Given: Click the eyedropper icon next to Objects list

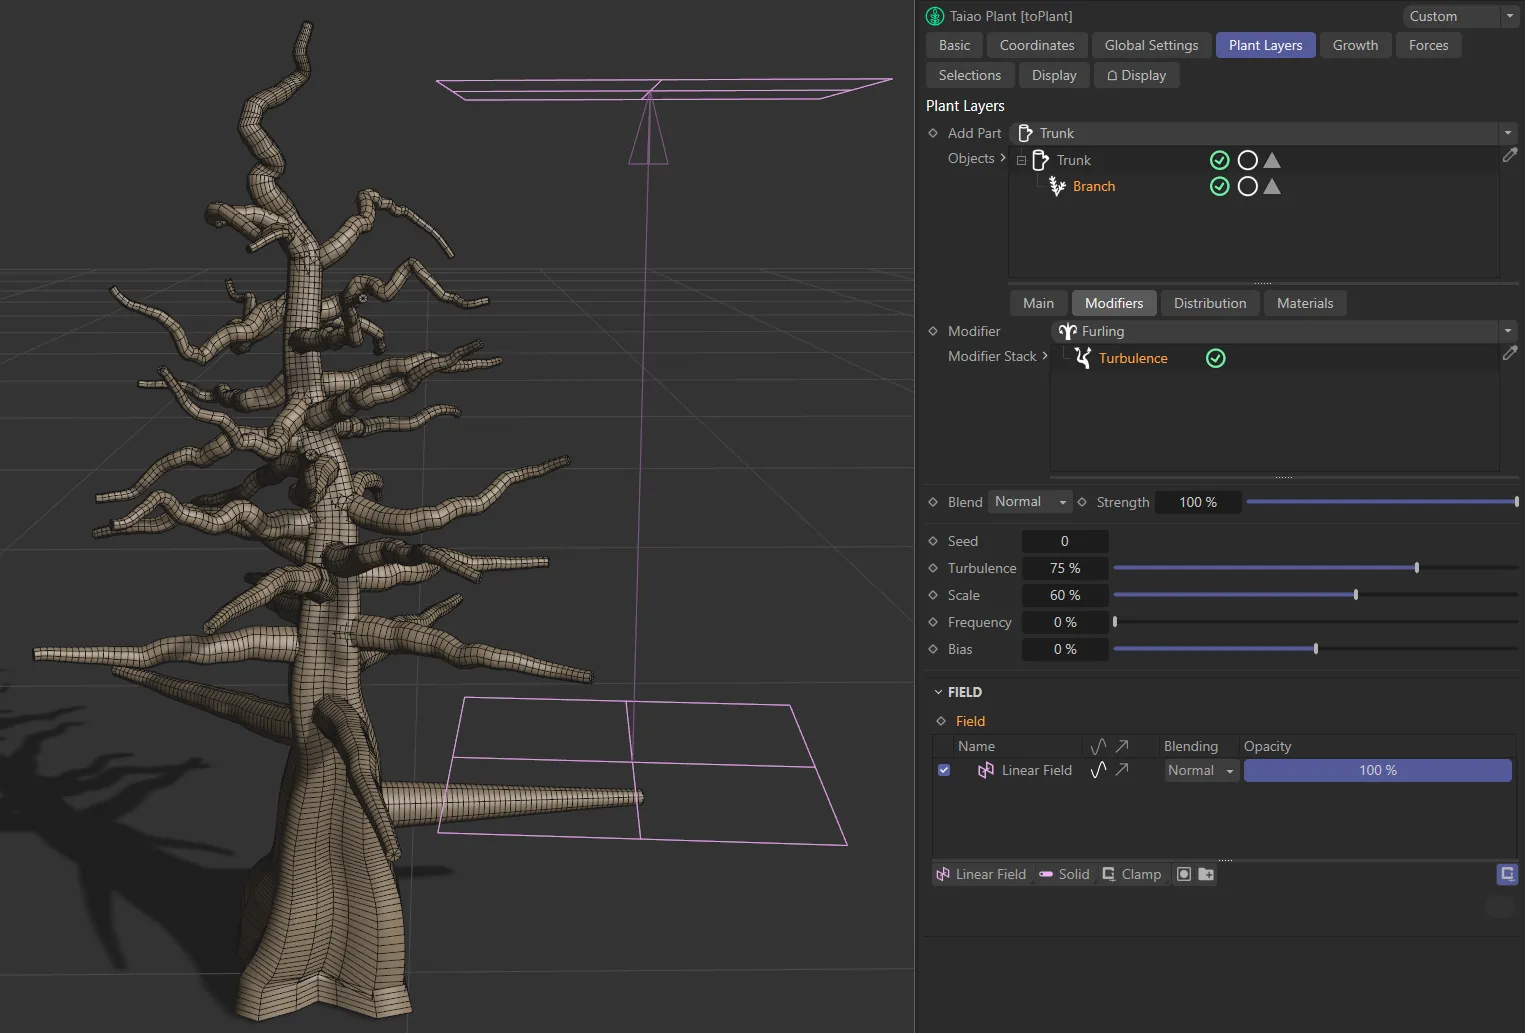Looking at the screenshot, I should [x=1511, y=155].
